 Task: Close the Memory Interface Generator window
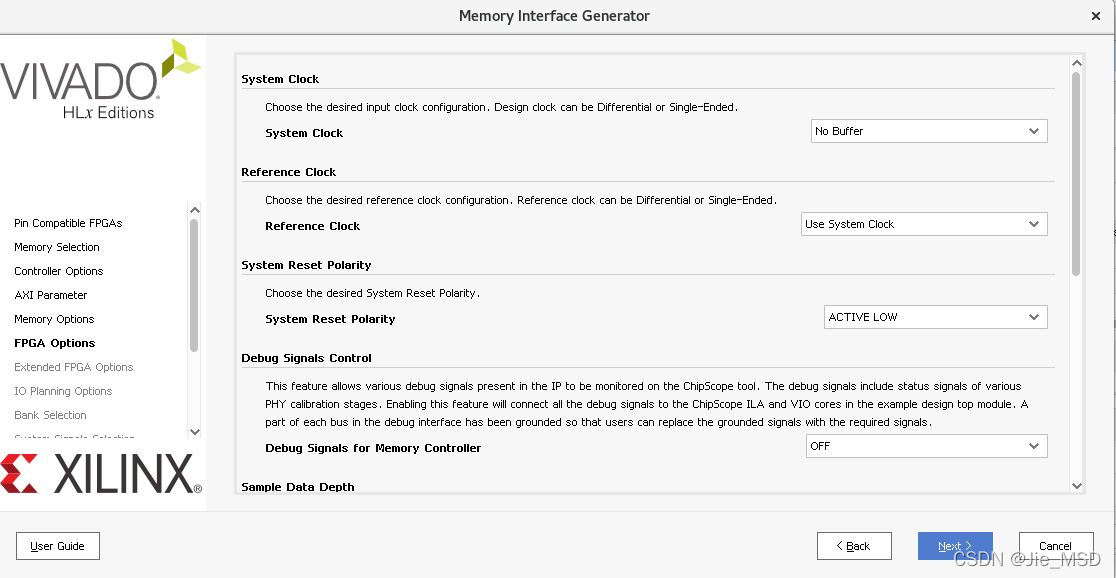tap(1095, 16)
